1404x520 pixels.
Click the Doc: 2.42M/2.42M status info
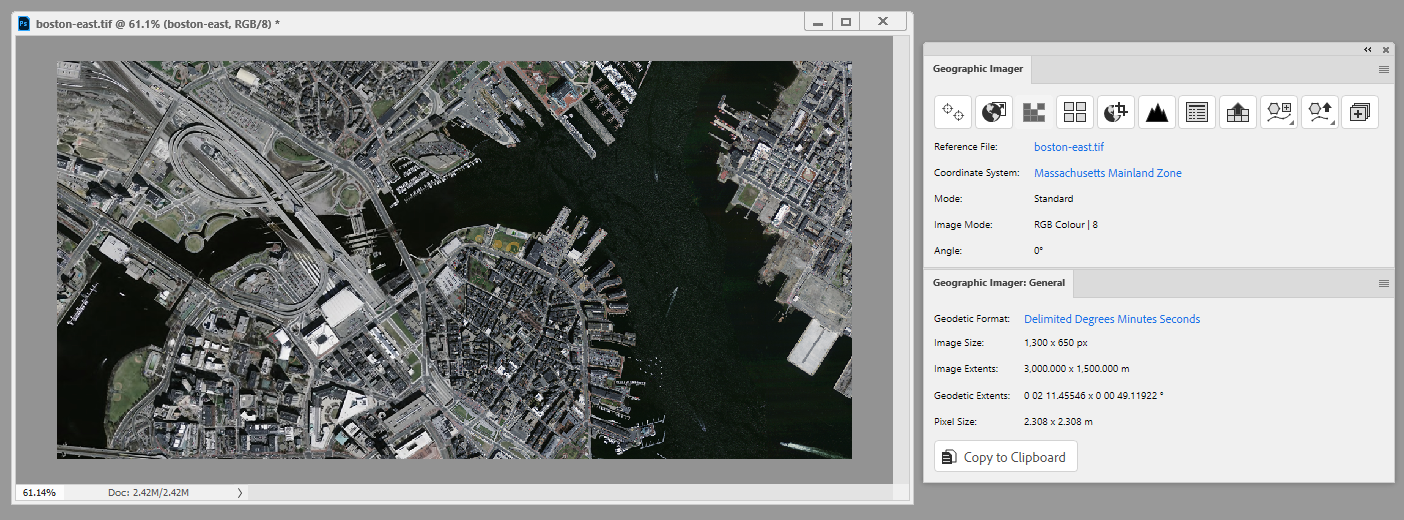point(148,493)
